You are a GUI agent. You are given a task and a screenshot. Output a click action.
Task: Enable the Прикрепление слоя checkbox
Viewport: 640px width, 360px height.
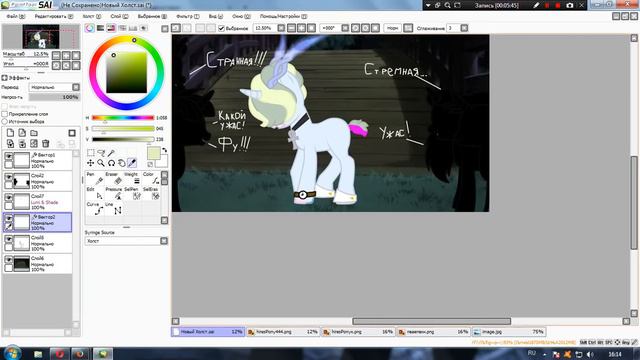point(5,114)
